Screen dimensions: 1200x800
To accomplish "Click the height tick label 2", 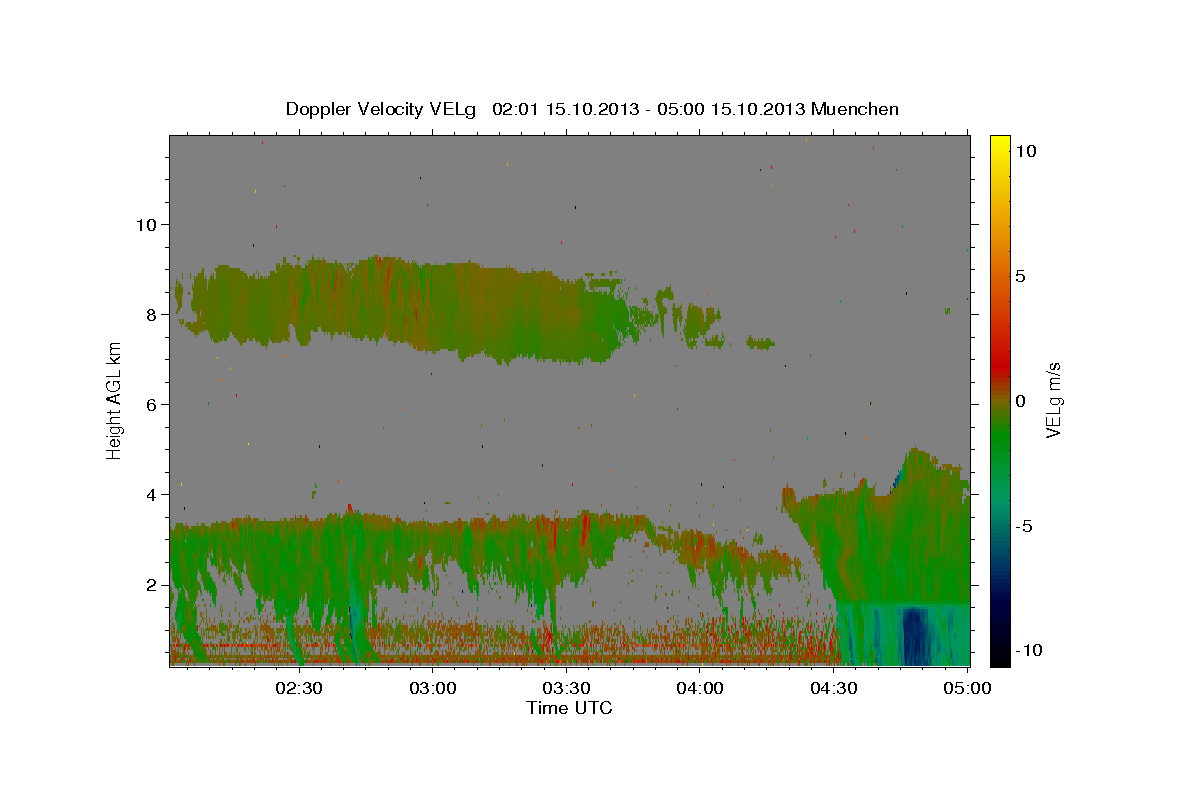I will click(151, 585).
